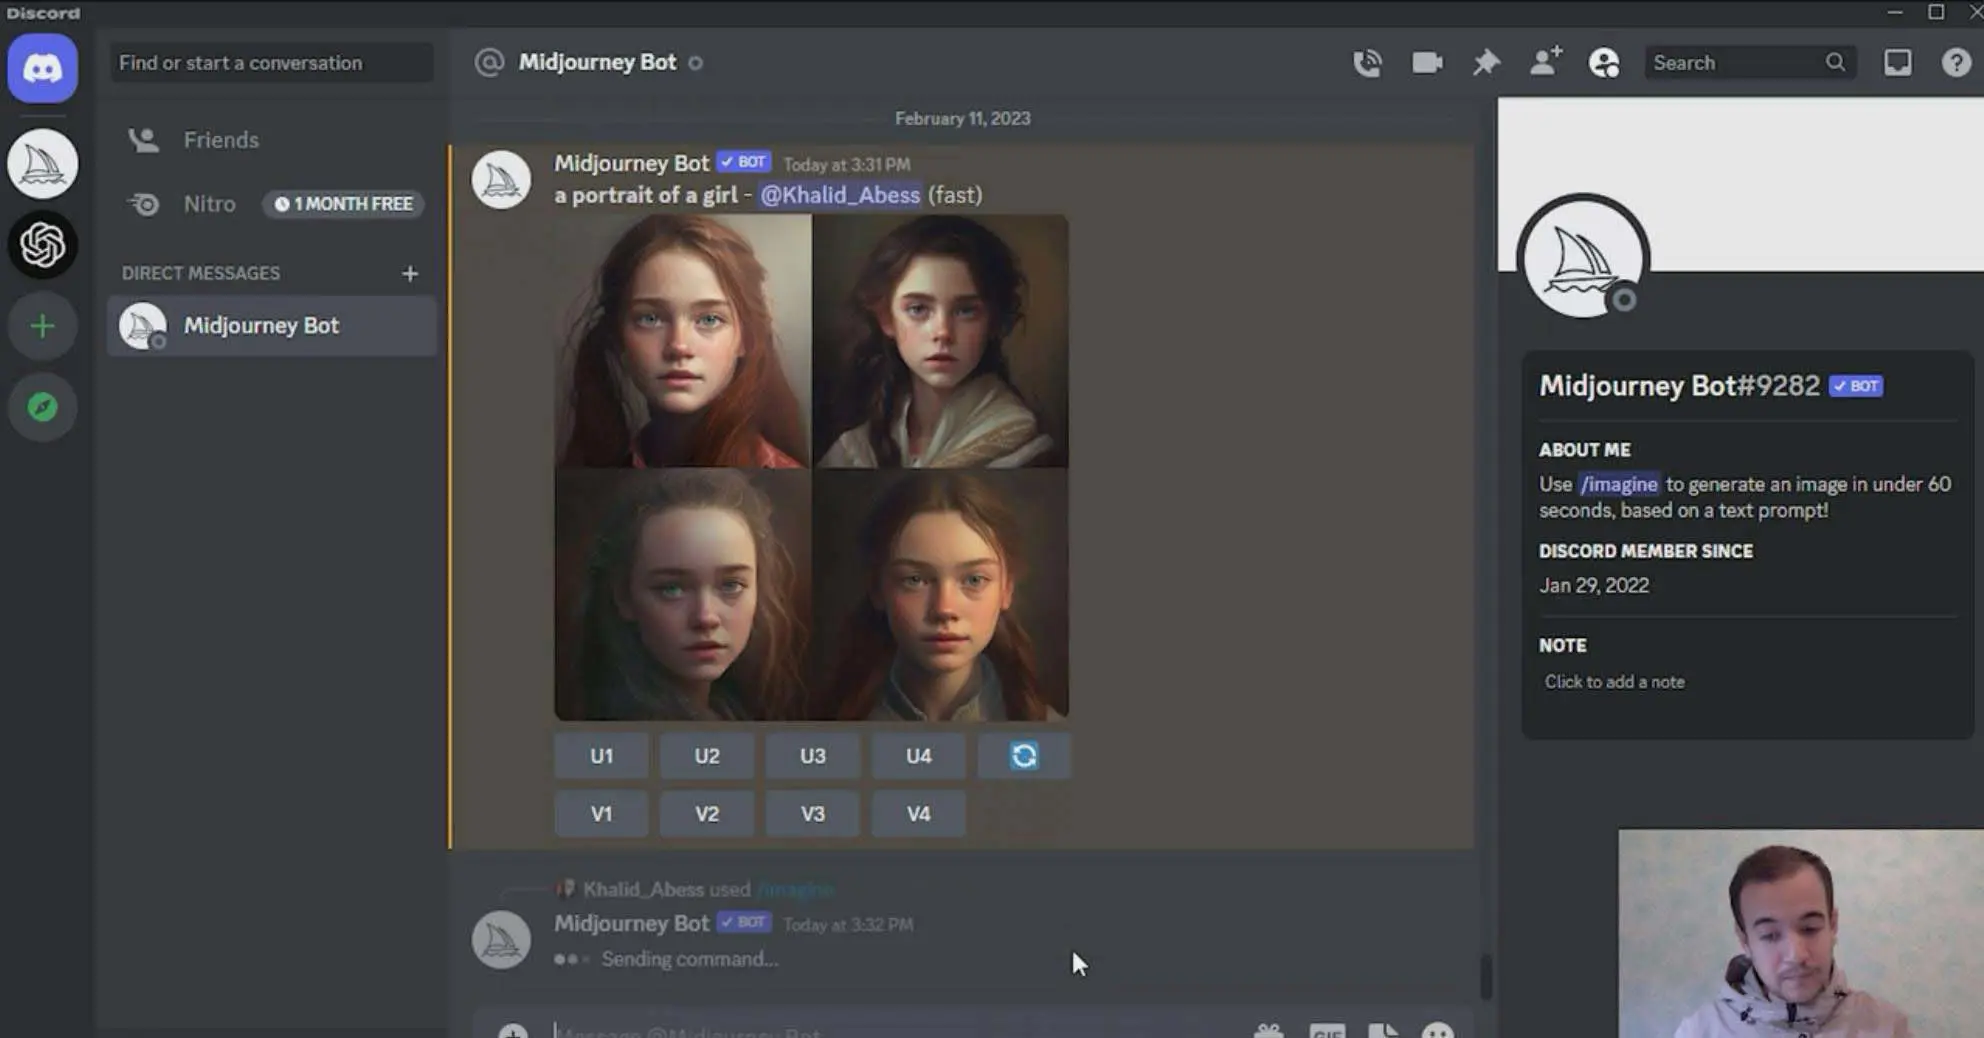Open pinned messages with the pin icon
The height and width of the screenshot is (1038, 1984).
tap(1486, 63)
